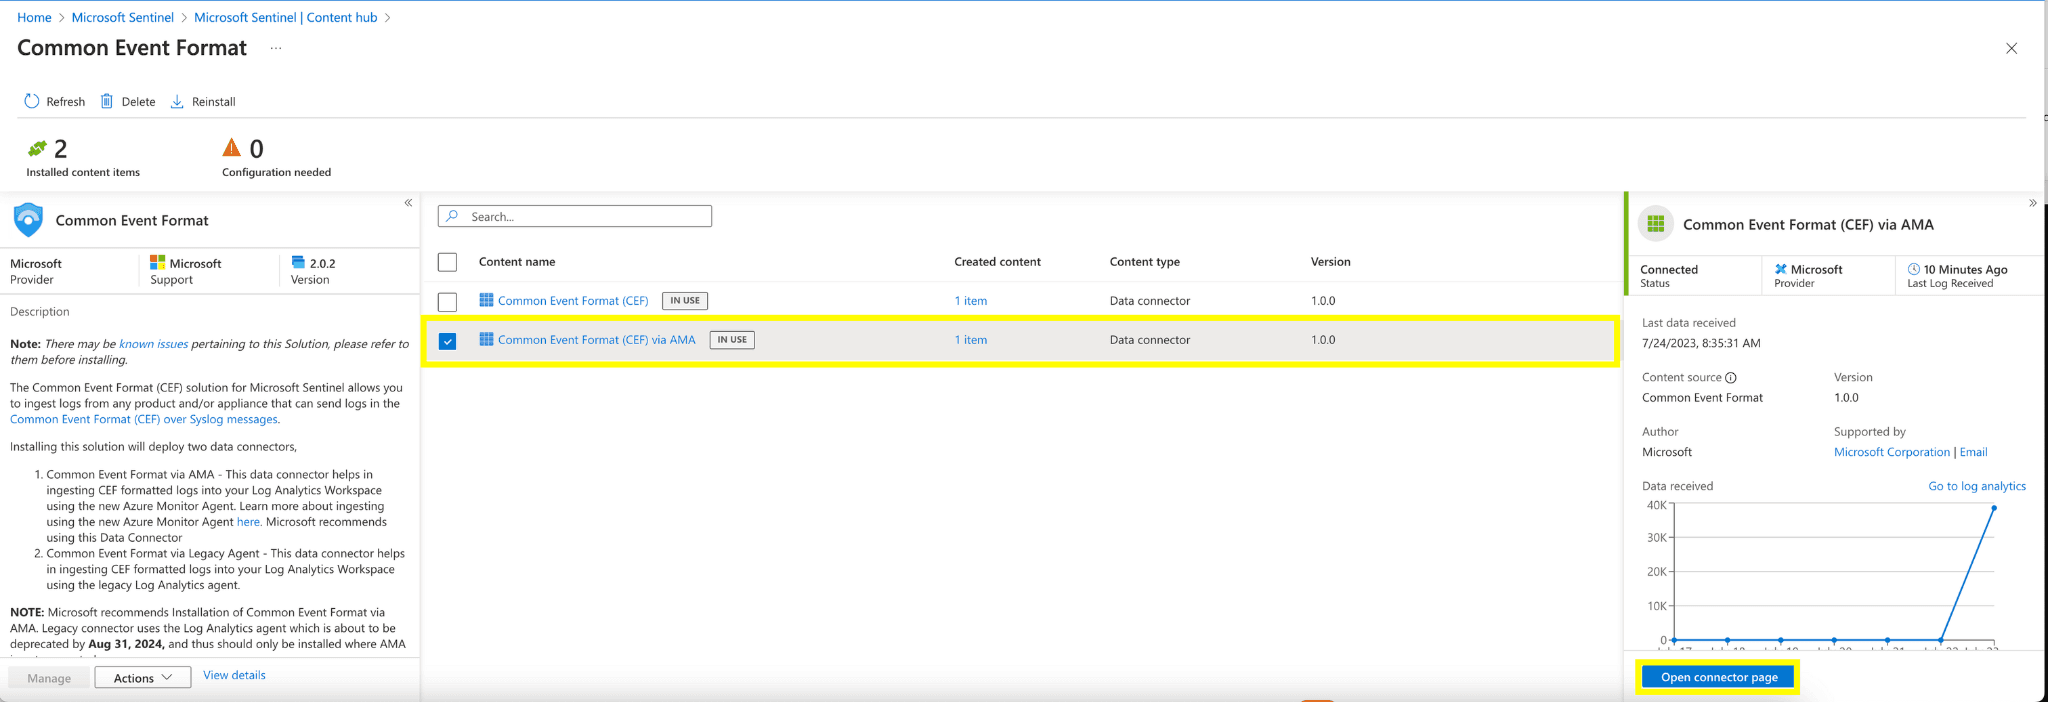Click the Common Event Format shield icon
The width and height of the screenshot is (2048, 702).
click(x=29, y=220)
